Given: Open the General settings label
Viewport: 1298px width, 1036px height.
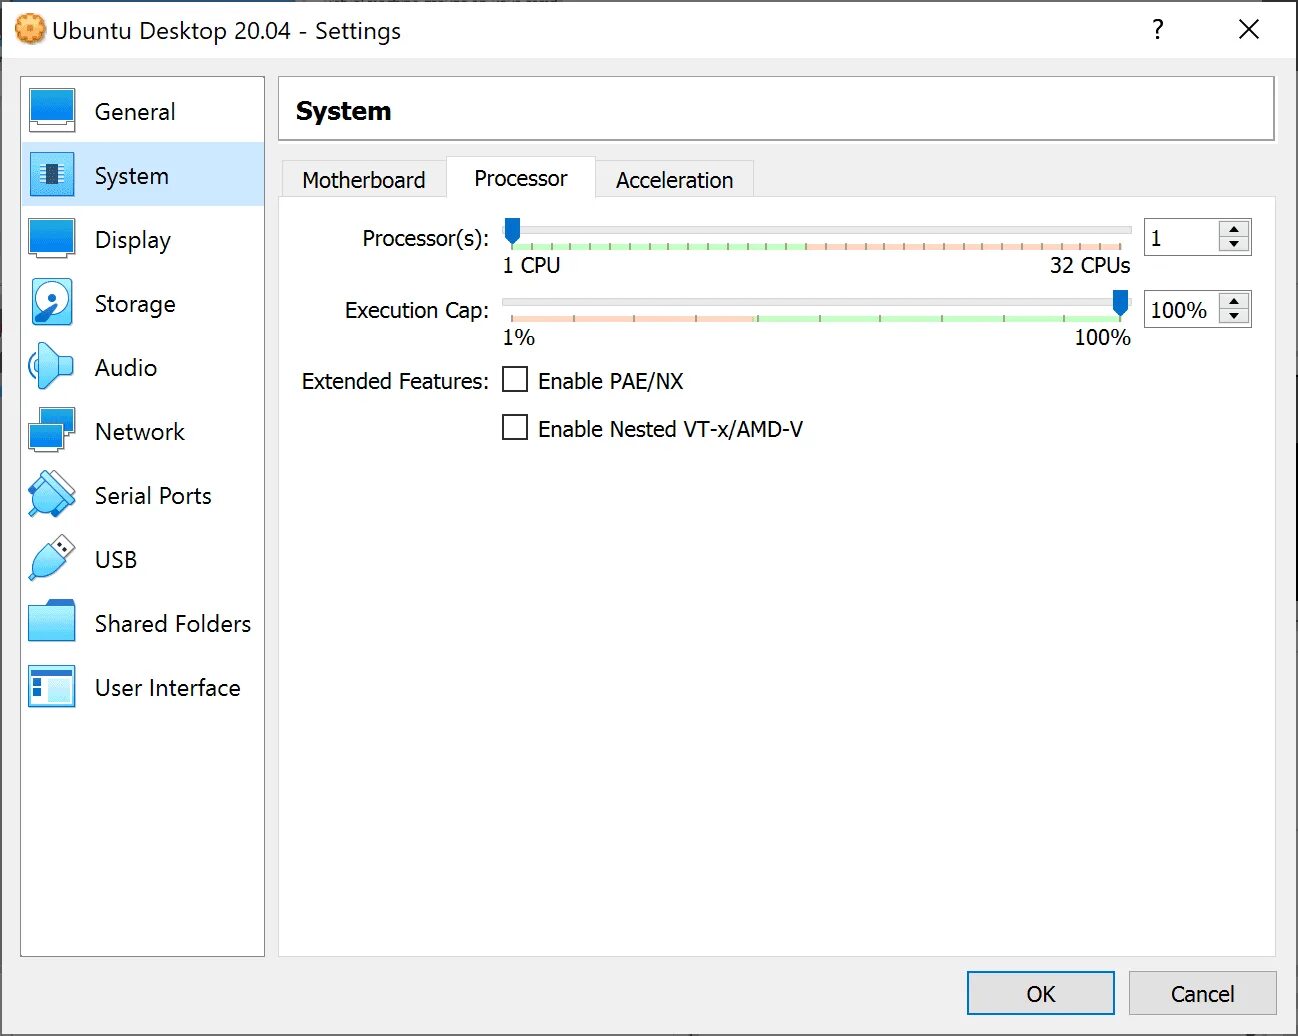Looking at the screenshot, I should 135,112.
